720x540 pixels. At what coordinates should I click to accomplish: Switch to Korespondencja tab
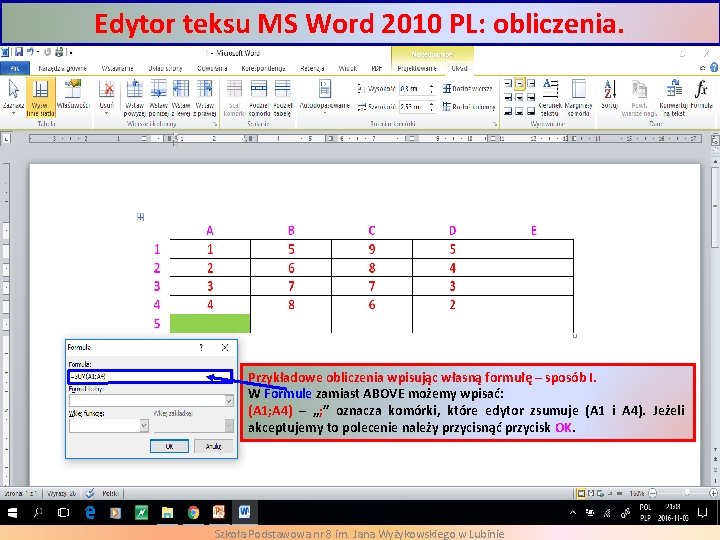coord(264,68)
